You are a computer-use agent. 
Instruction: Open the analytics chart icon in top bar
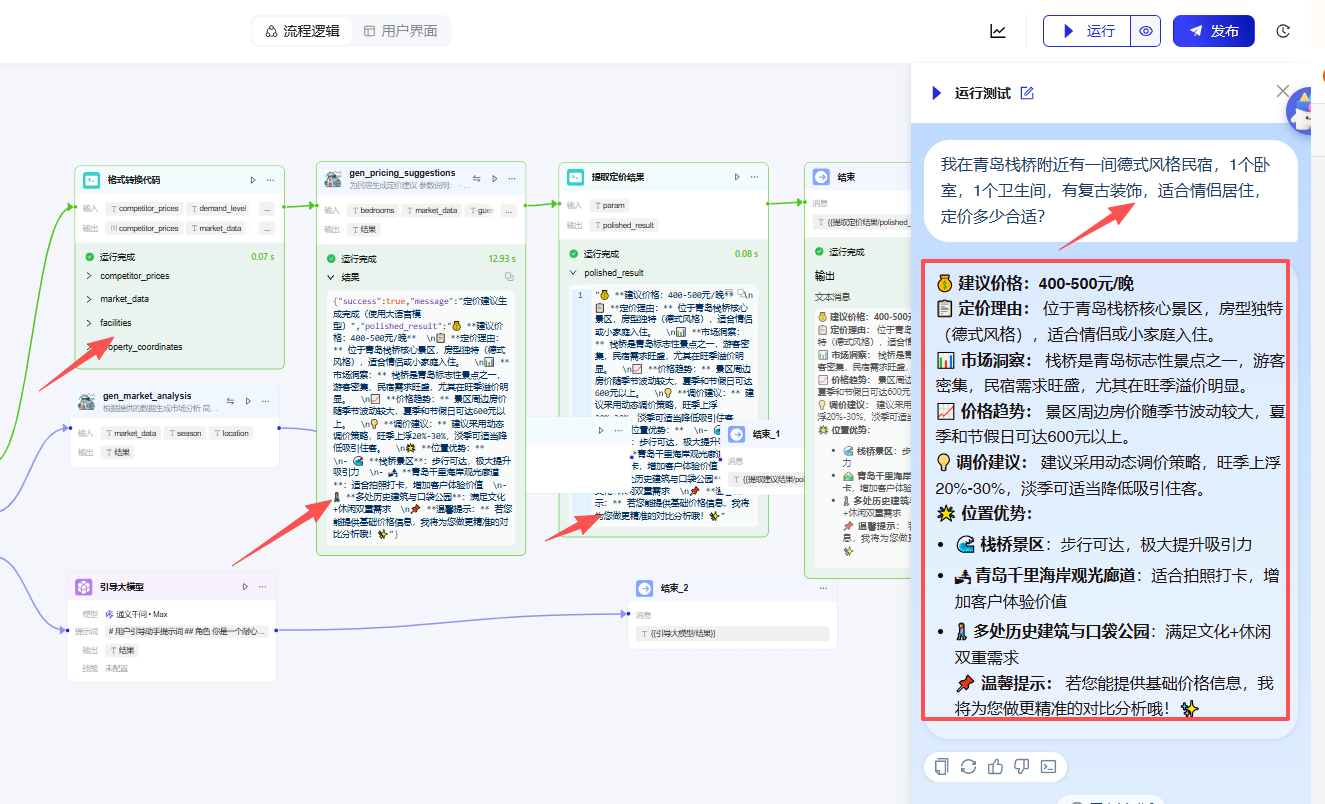[998, 31]
